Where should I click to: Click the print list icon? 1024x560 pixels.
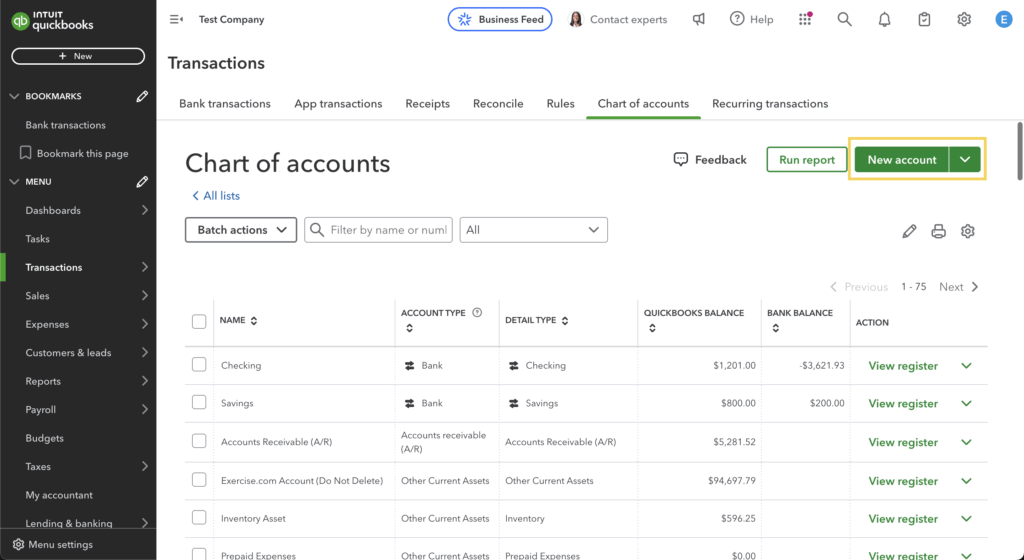coord(938,231)
